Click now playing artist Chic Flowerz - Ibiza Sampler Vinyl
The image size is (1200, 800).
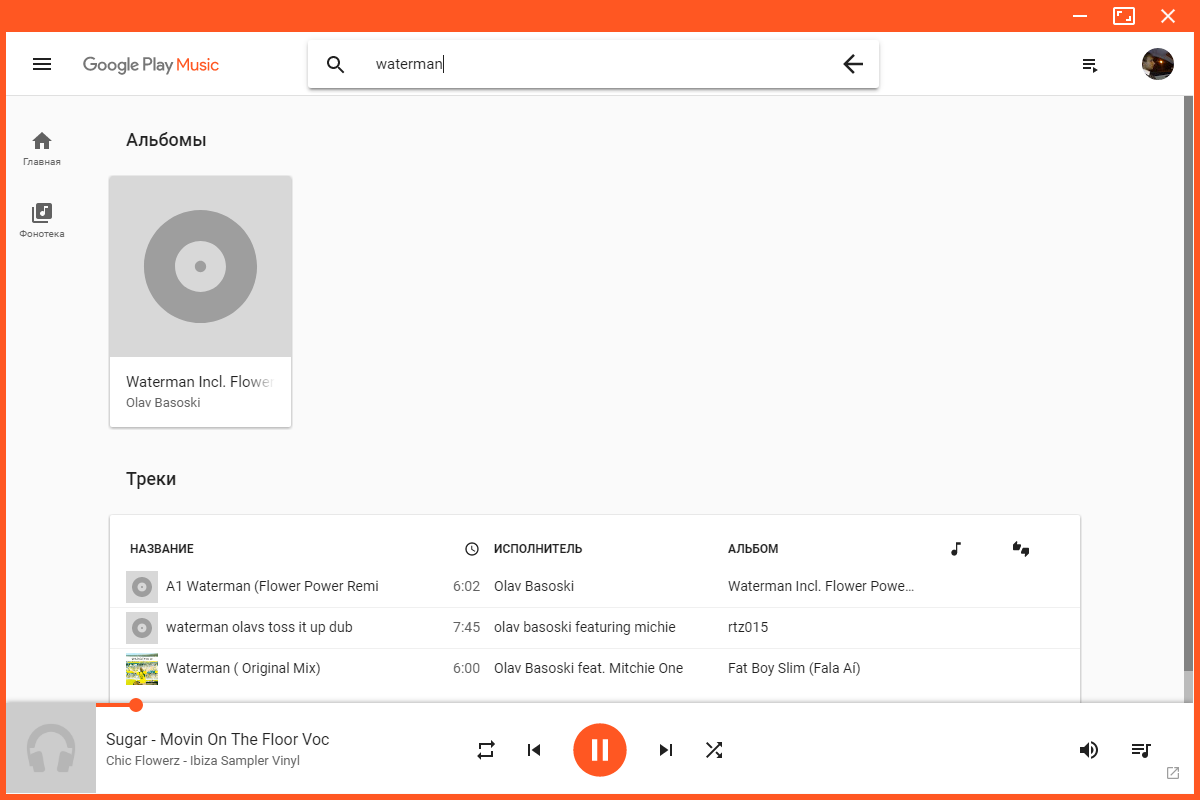[x=203, y=761]
